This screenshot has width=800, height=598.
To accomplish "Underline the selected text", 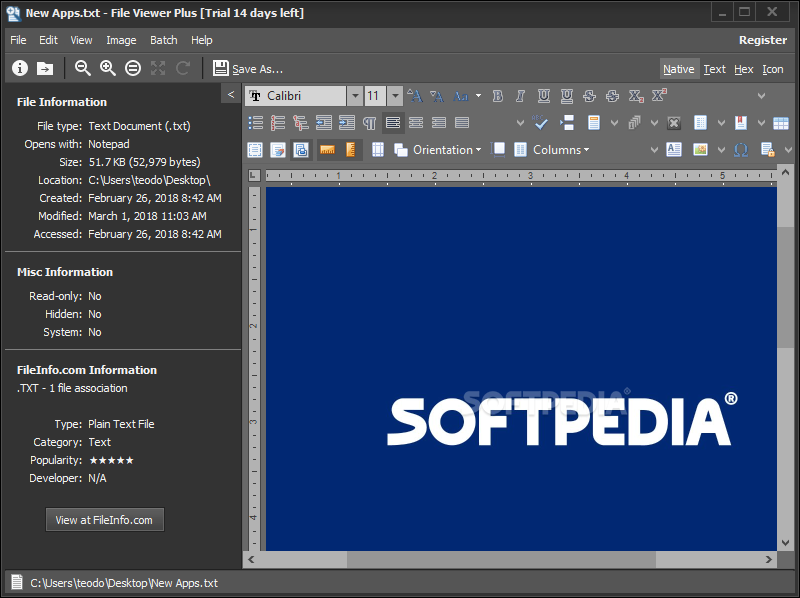I will click(x=543, y=95).
